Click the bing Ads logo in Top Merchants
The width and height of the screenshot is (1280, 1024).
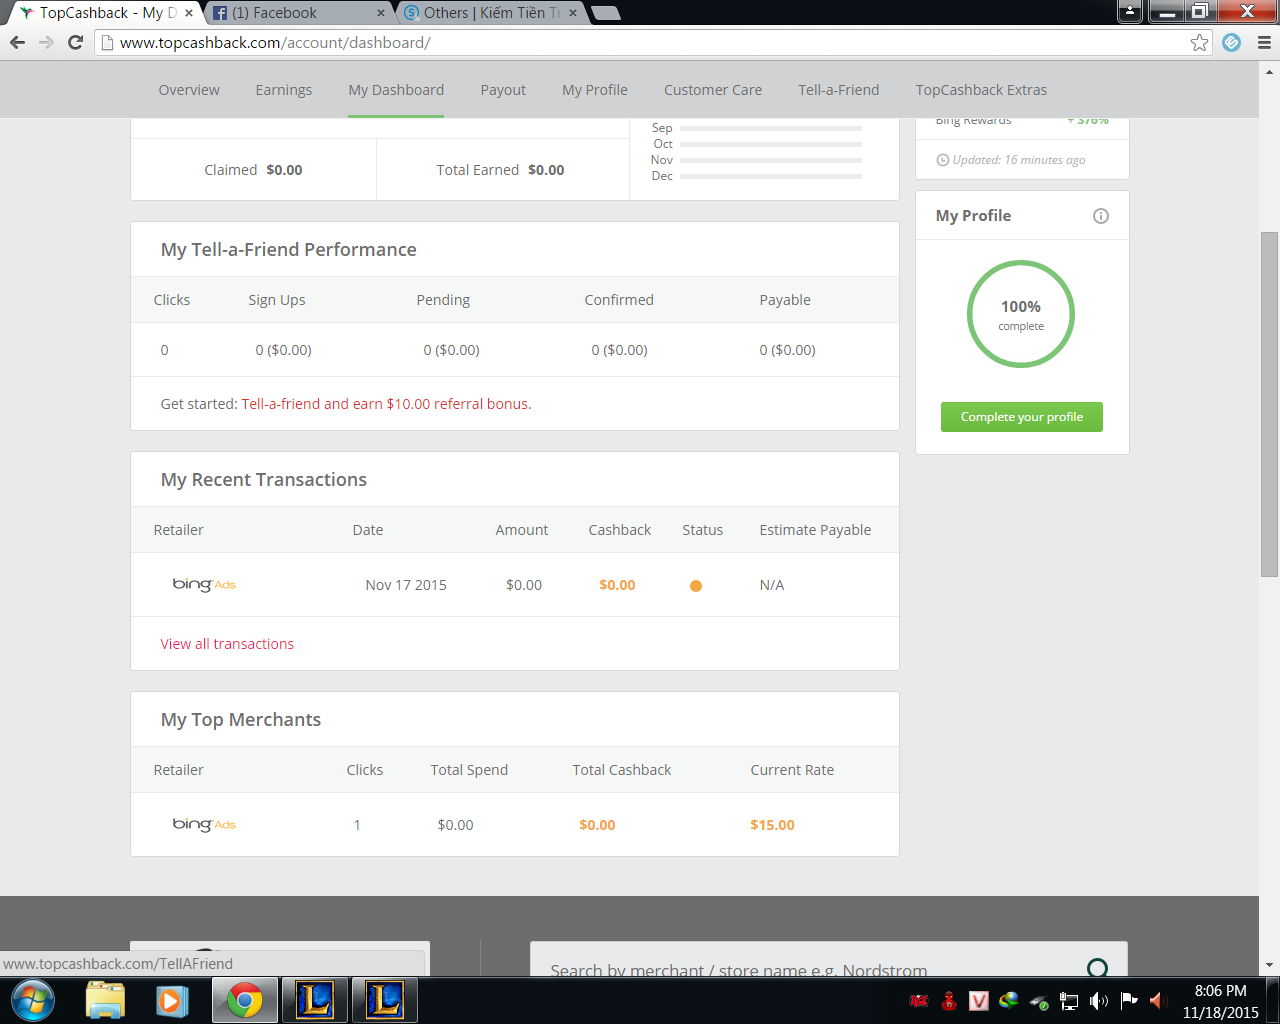tap(204, 825)
